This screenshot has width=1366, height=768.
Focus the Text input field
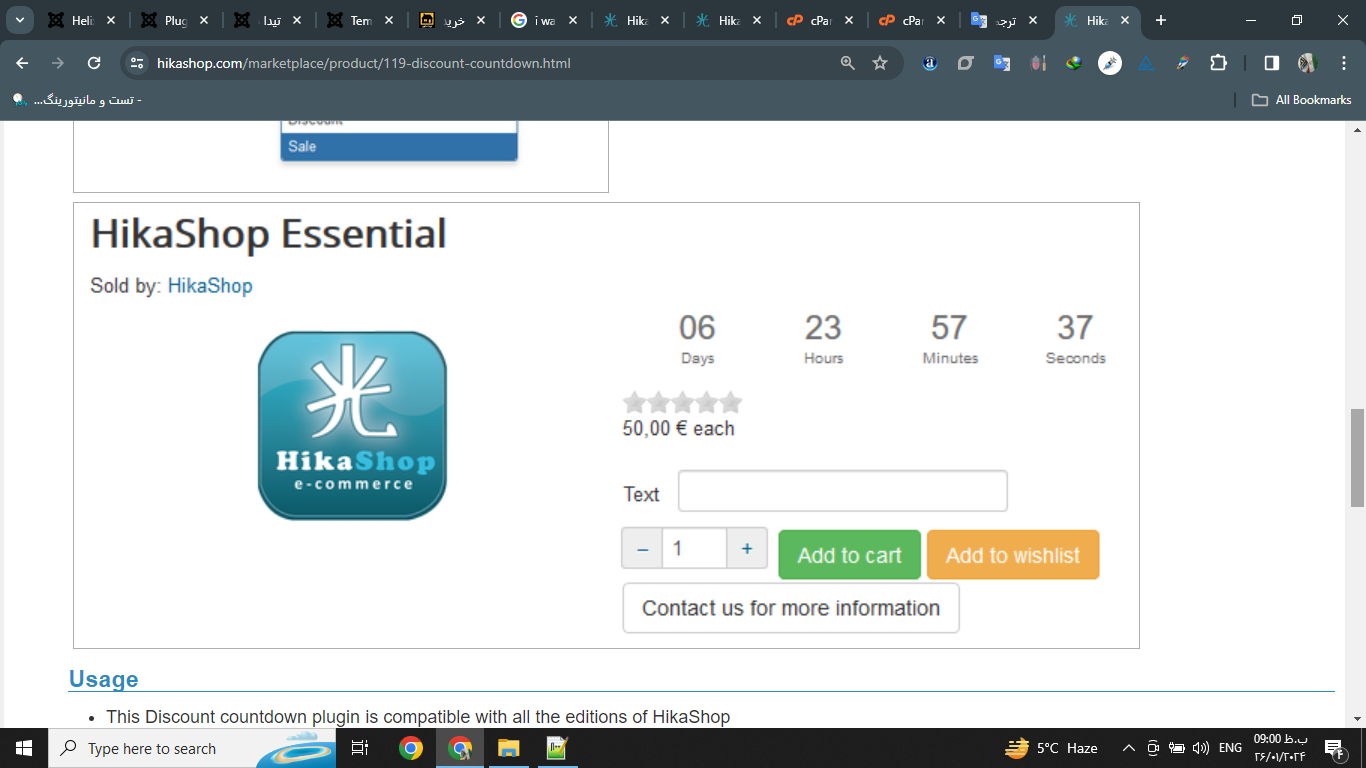[843, 491]
